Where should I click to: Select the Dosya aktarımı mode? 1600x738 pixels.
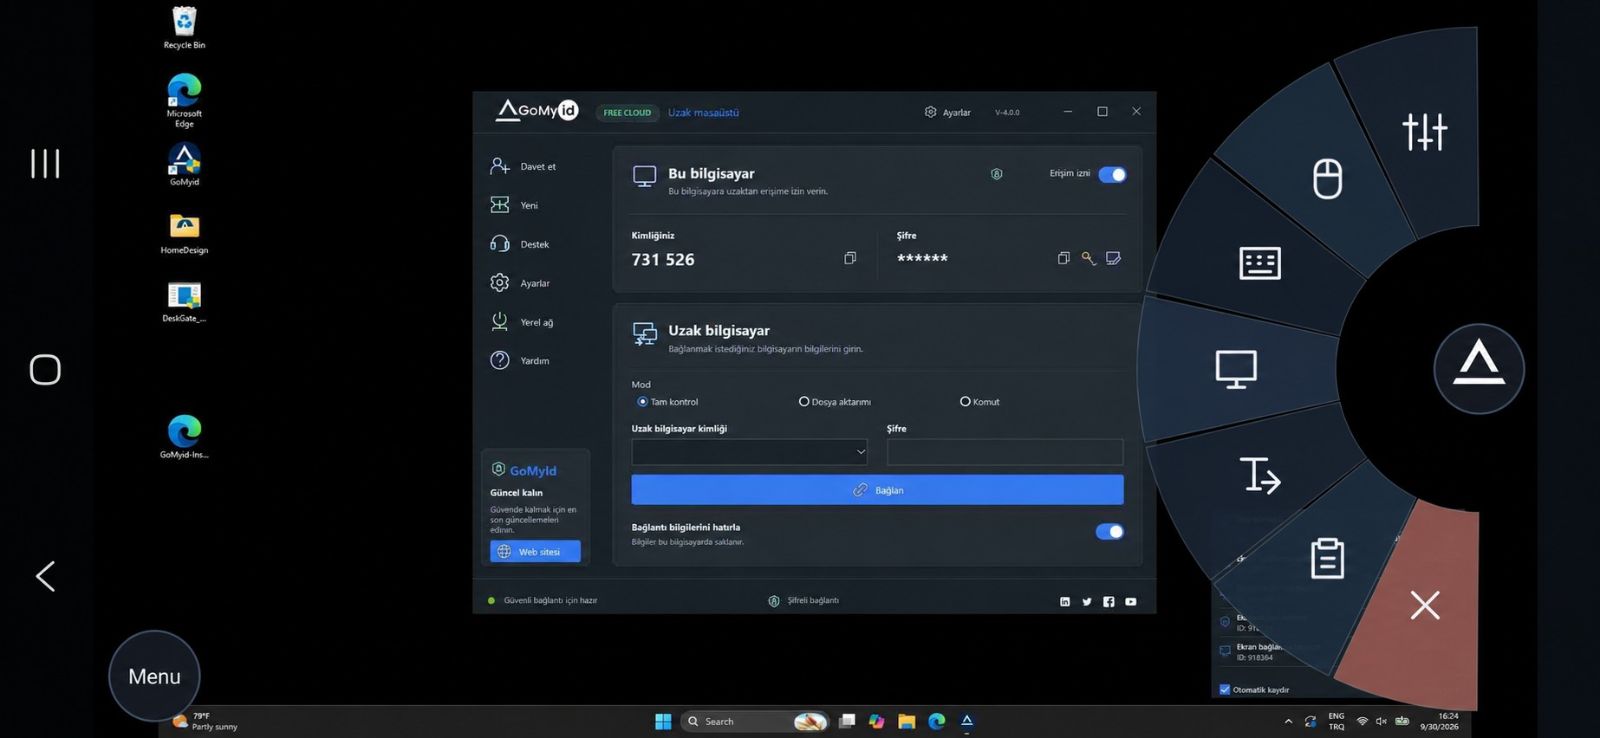coord(804,402)
